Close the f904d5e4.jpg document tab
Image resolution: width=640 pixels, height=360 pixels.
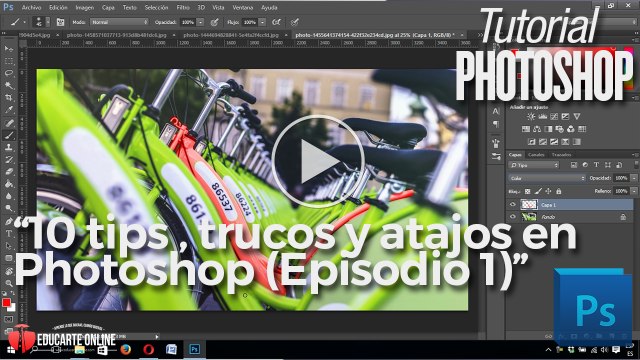point(57,35)
